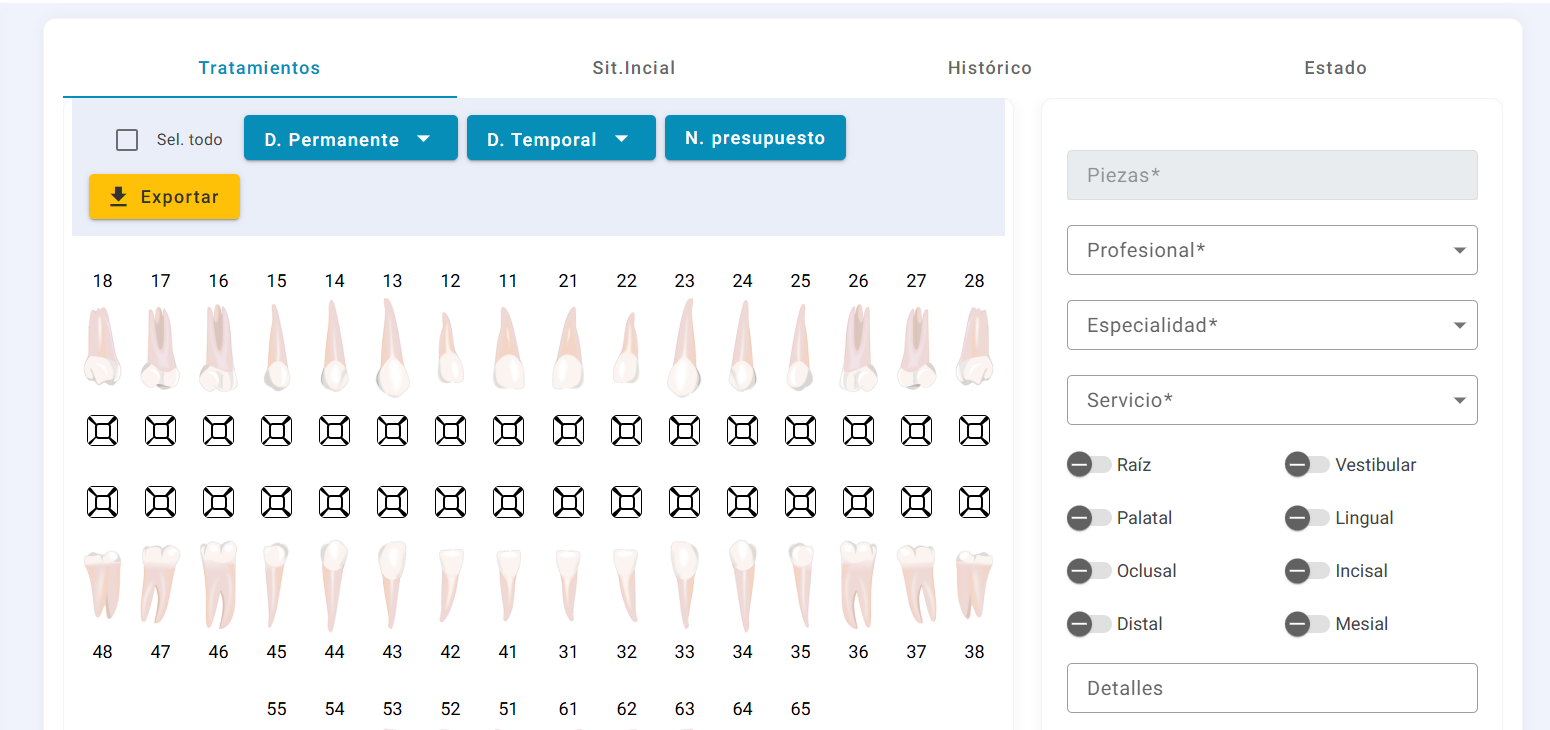Pick tooth 21 image

pos(569,347)
